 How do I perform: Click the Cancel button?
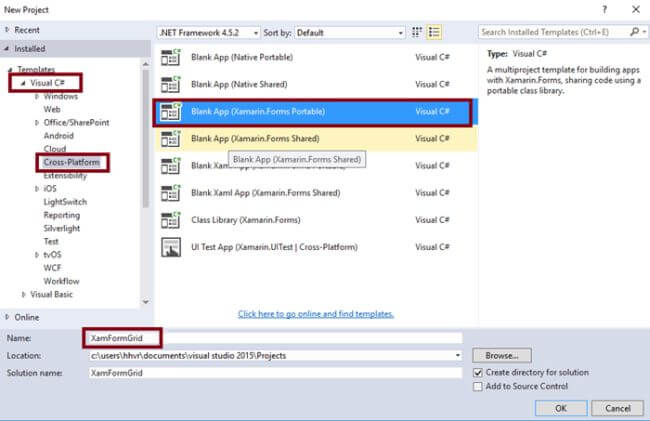click(618, 408)
